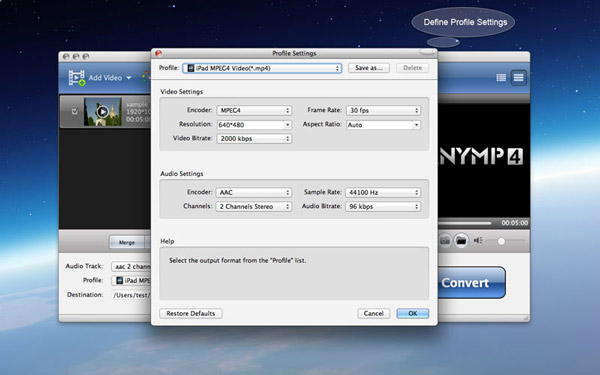Viewport: 600px width, 375px height.
Task: Click the Profile Settings toolbar pill button
Action: click(428, 52)
